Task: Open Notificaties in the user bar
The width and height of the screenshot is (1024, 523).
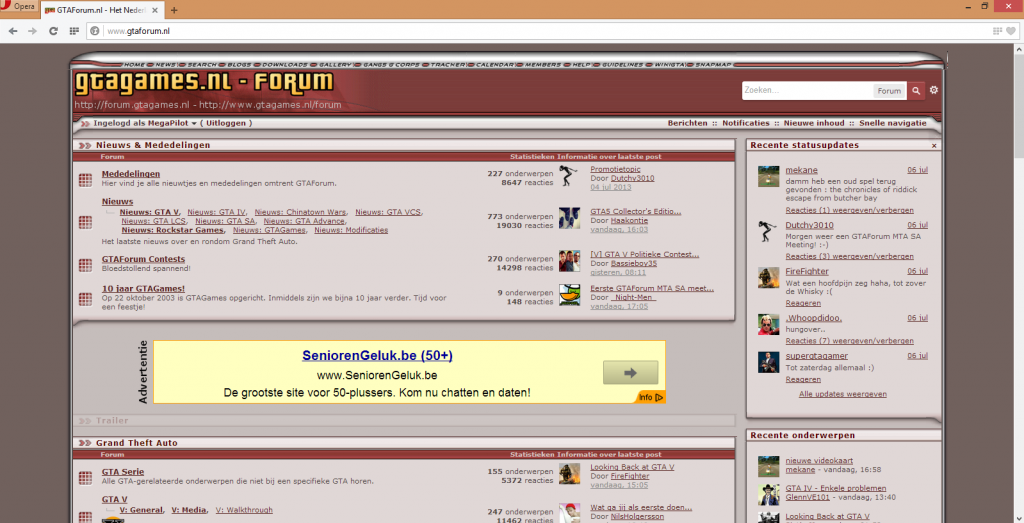Action: pos(746,123)
